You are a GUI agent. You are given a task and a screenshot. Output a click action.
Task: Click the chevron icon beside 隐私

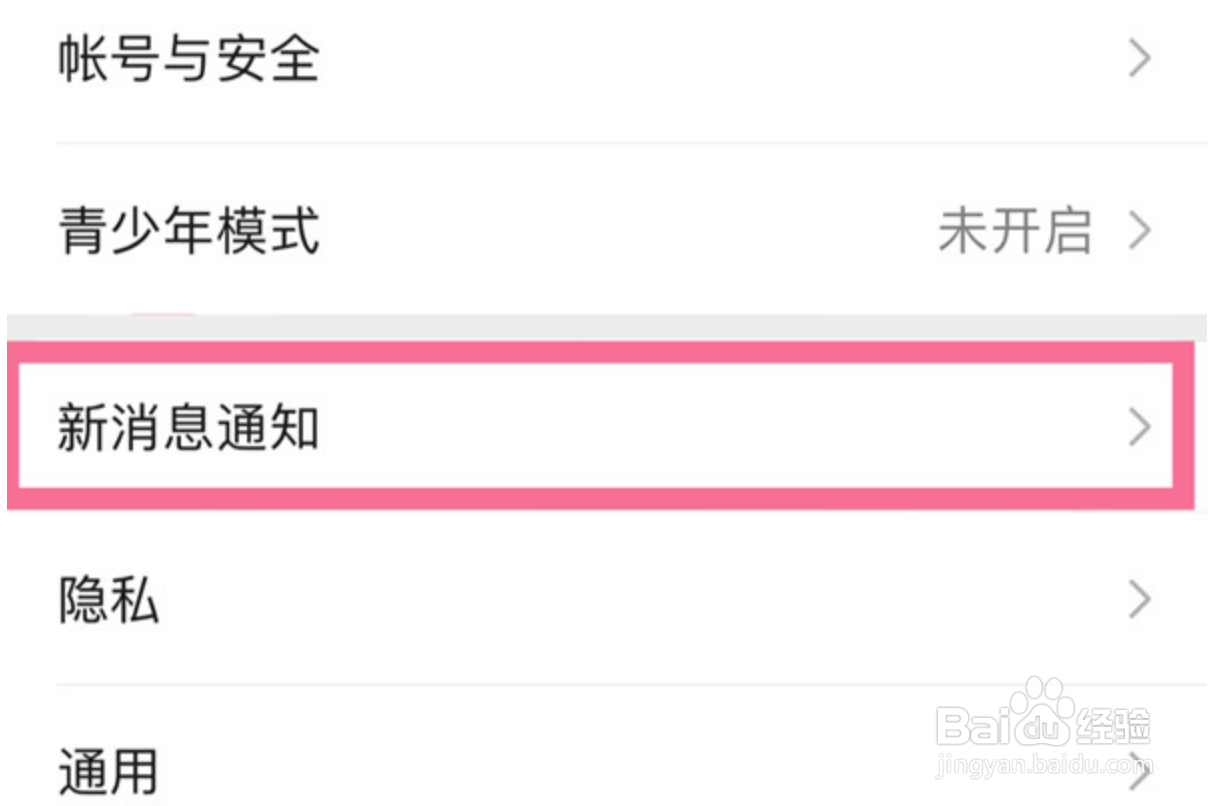pos(1140,601)
